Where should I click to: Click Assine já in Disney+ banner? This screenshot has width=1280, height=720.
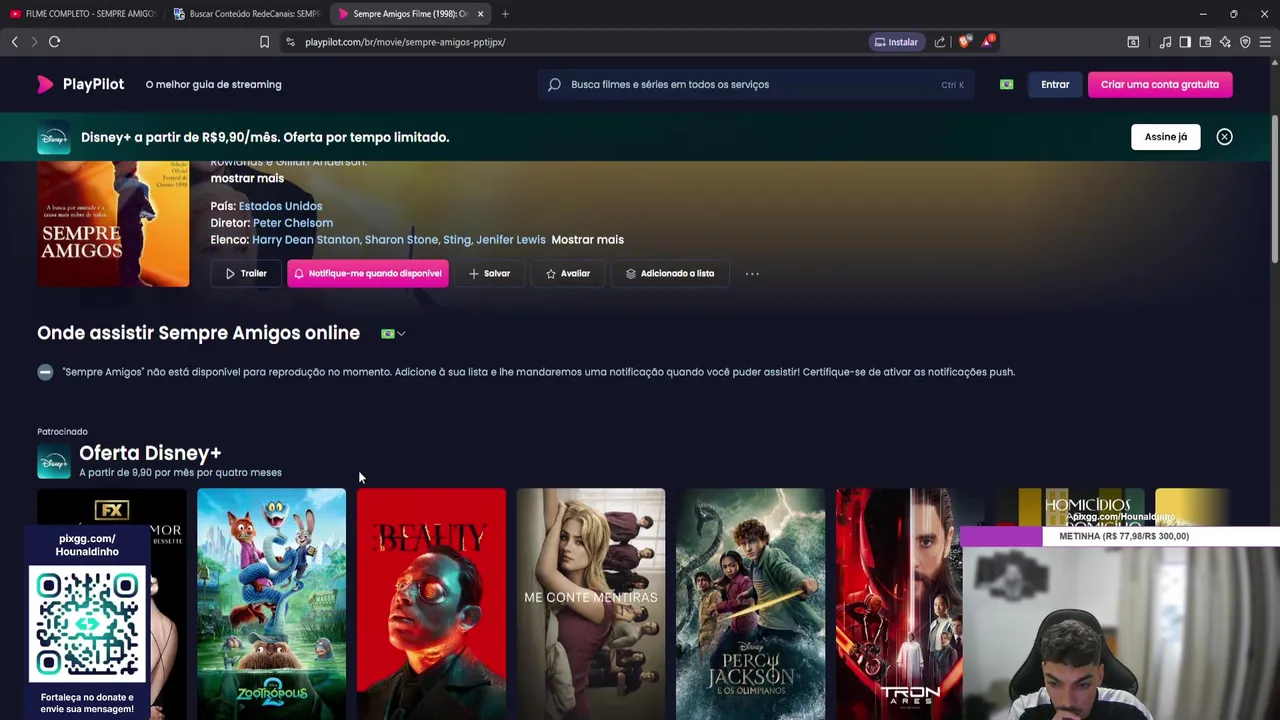tap(1166, 137)
